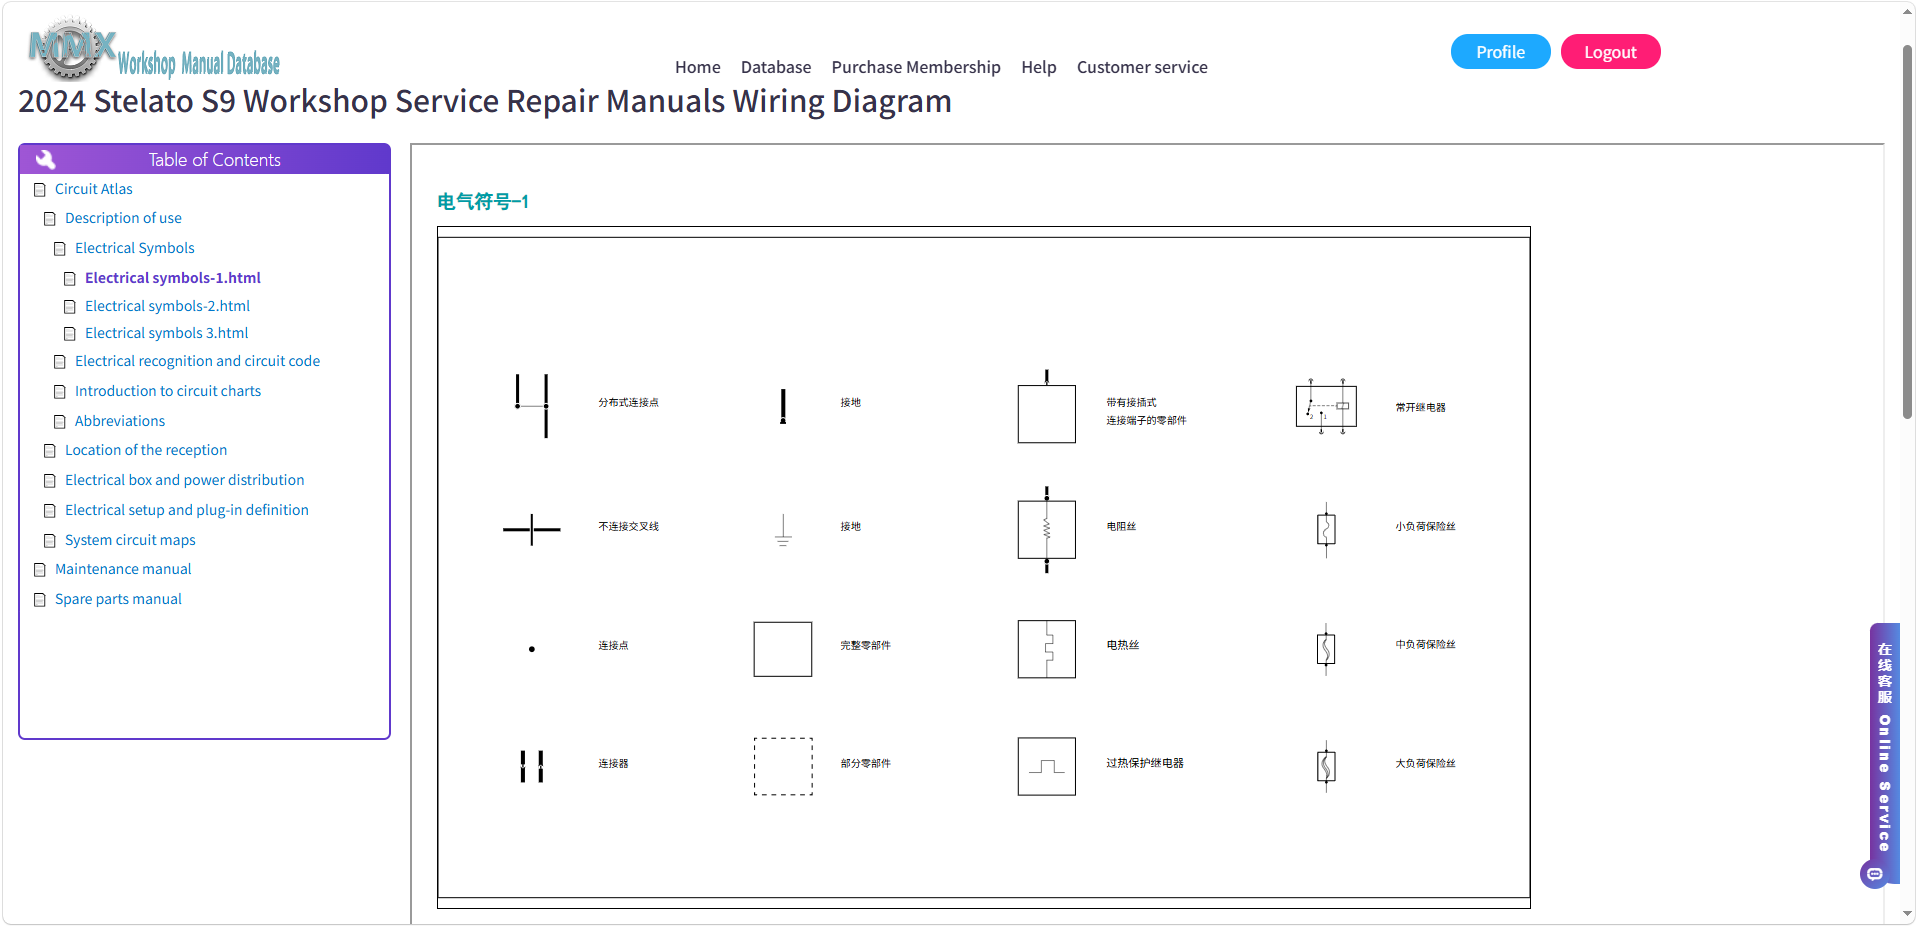The width and height of the screenshot is (1919, 927).
Task: Go to the Database page
Action: 776,67
